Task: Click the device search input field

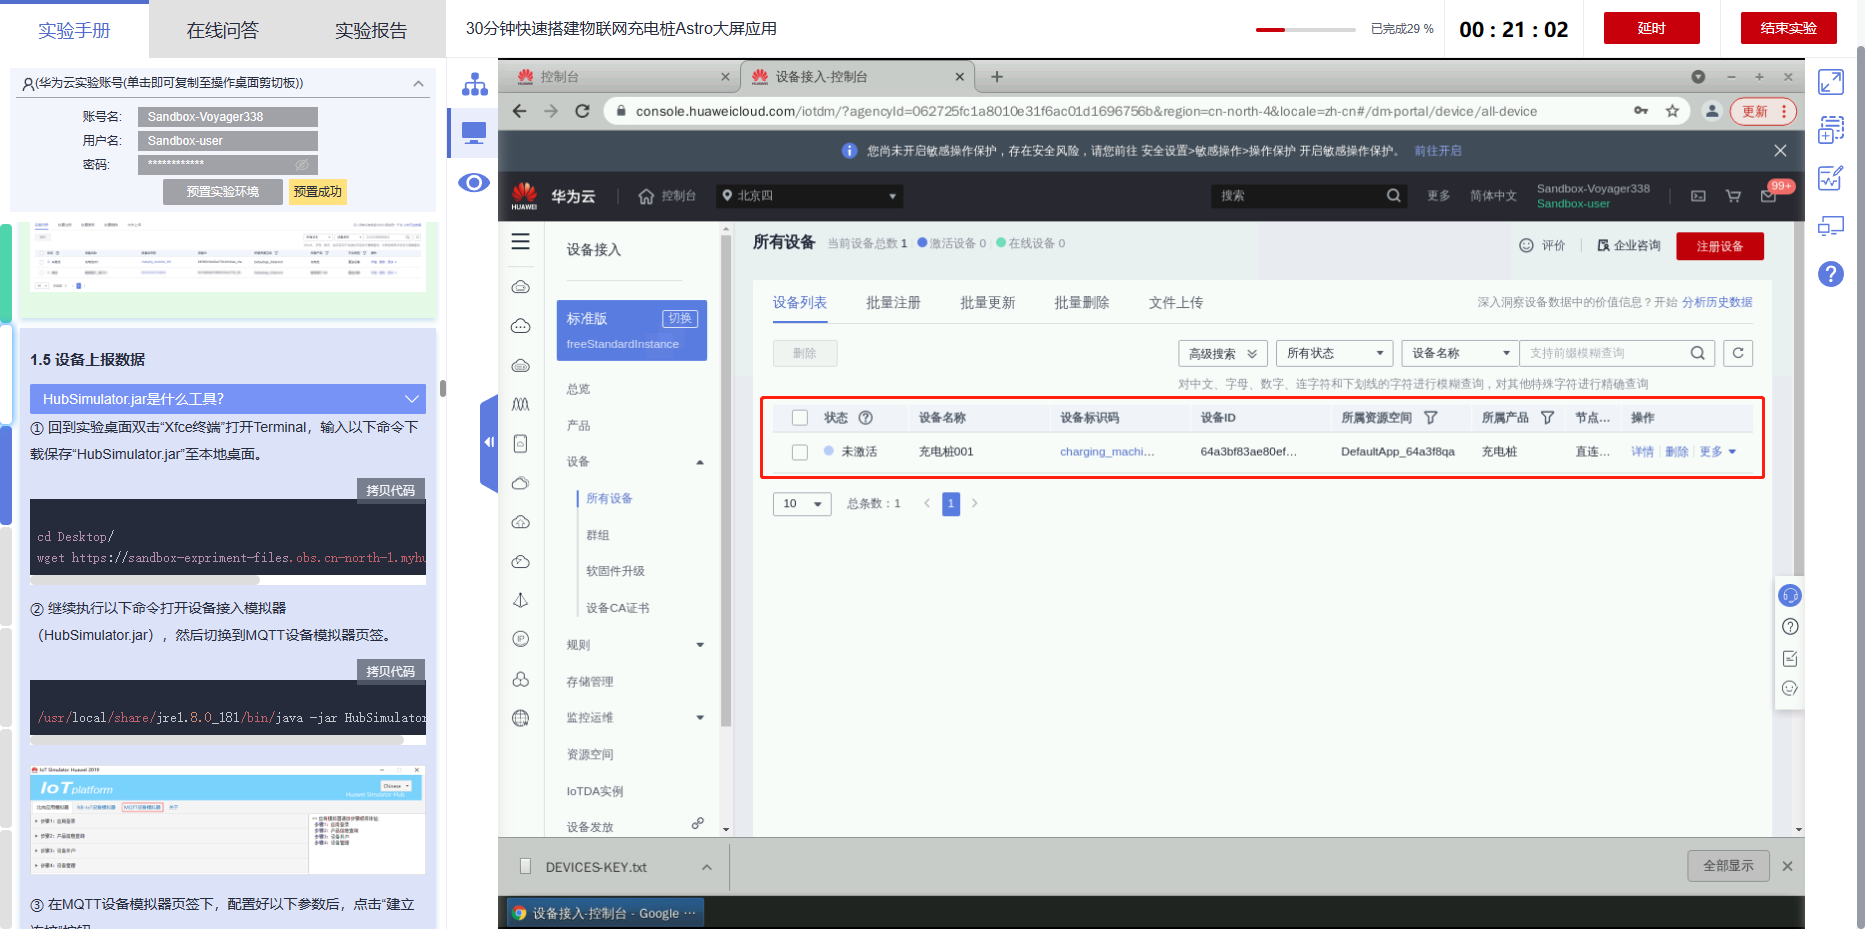Action: tap(1605, 353)
